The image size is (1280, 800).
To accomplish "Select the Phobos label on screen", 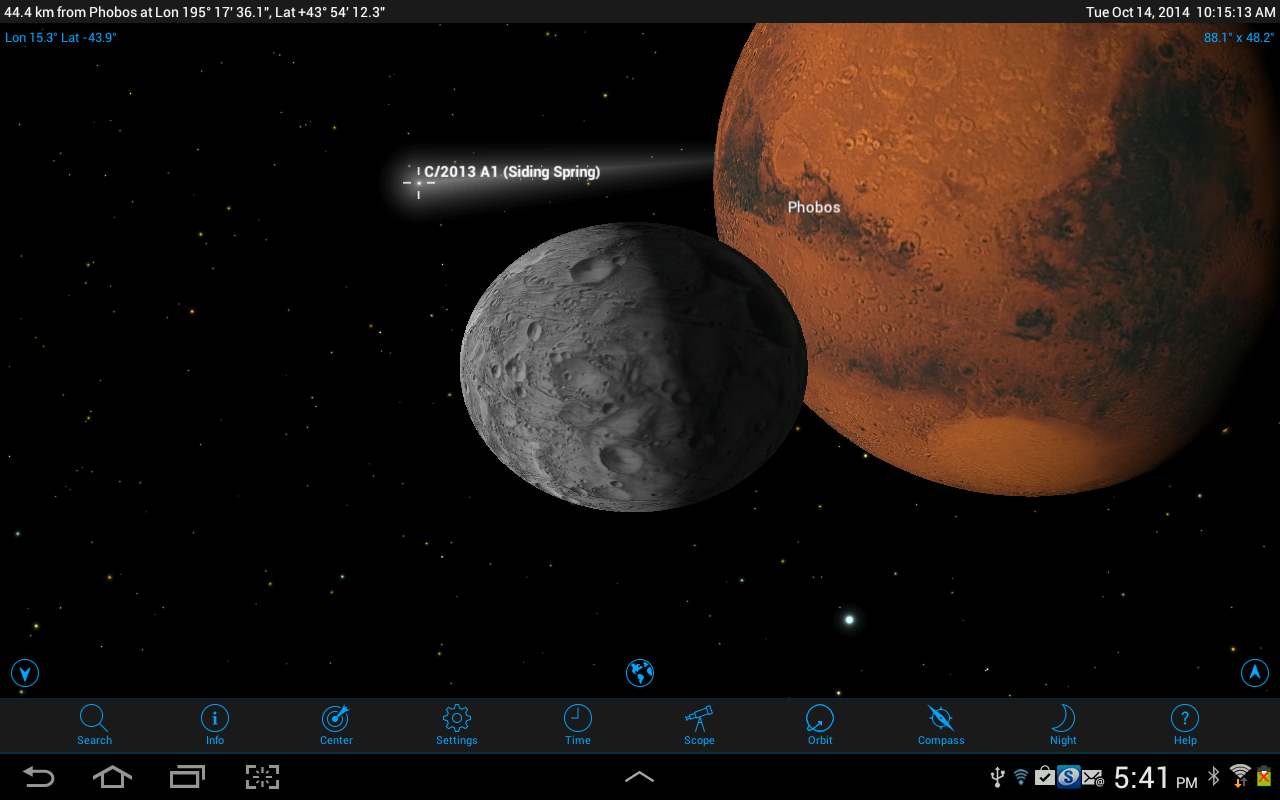I will click(x=813, y=207).
